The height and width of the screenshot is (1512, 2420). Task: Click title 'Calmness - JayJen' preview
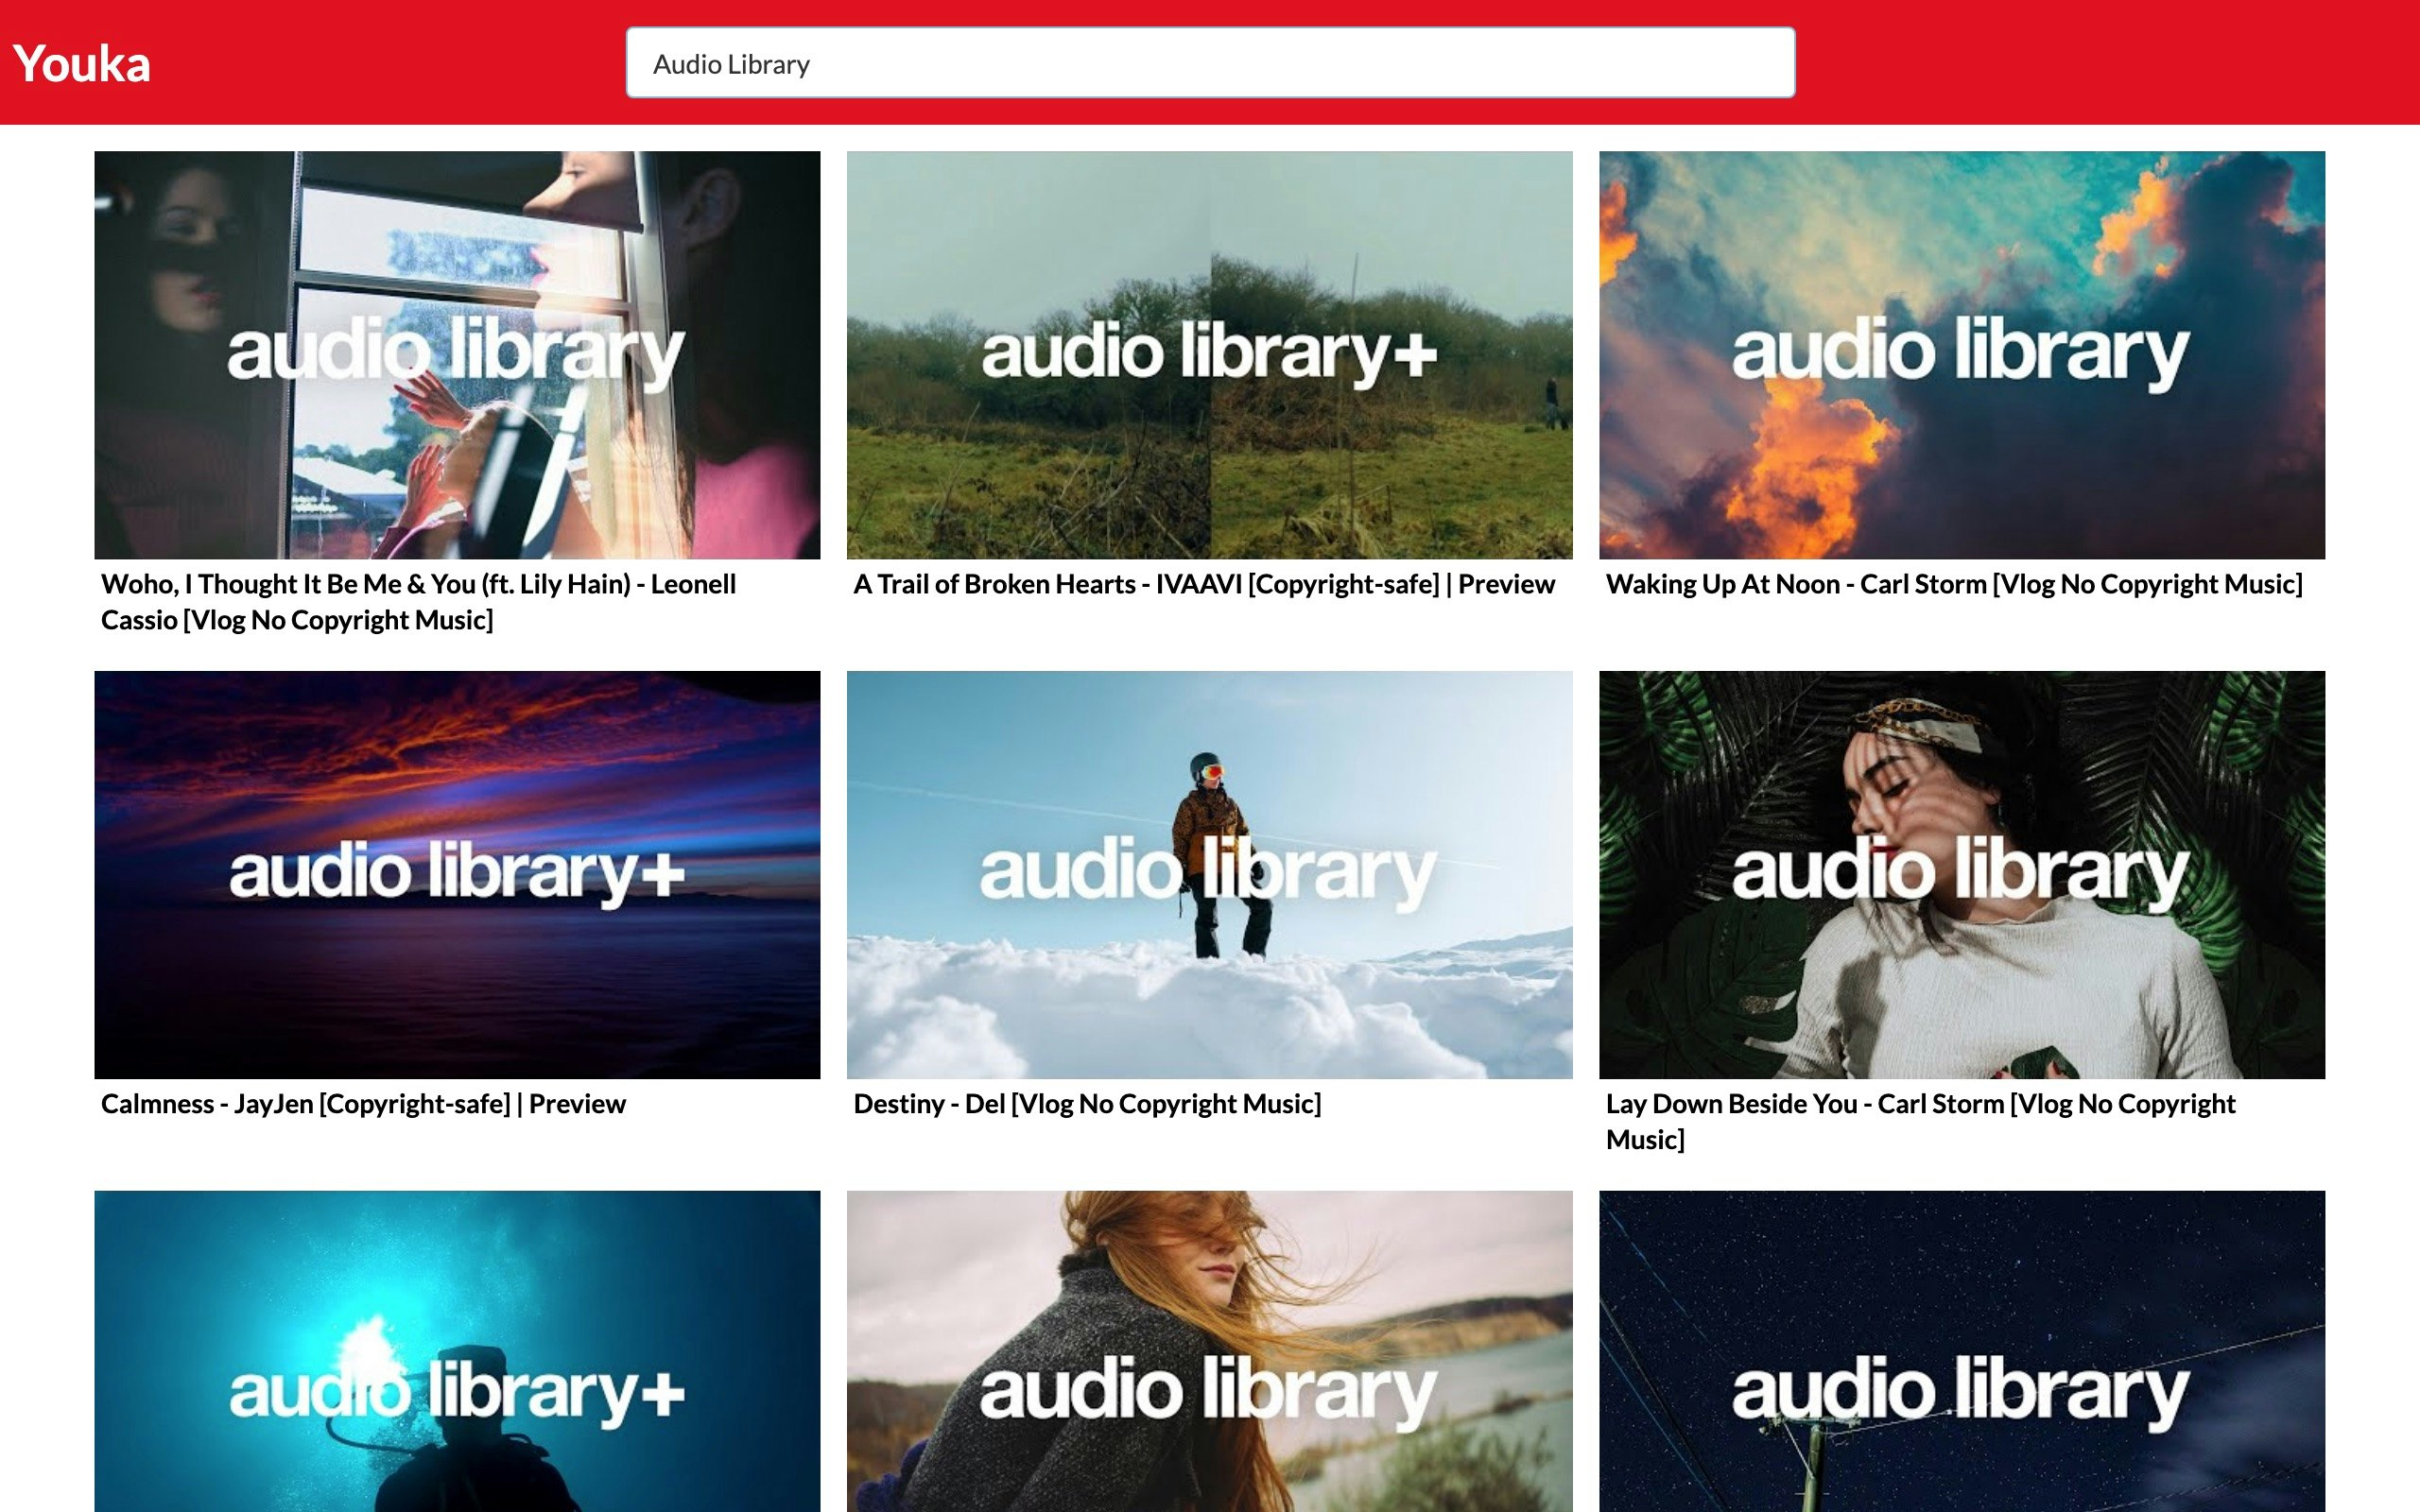[x=363, y=1104]
